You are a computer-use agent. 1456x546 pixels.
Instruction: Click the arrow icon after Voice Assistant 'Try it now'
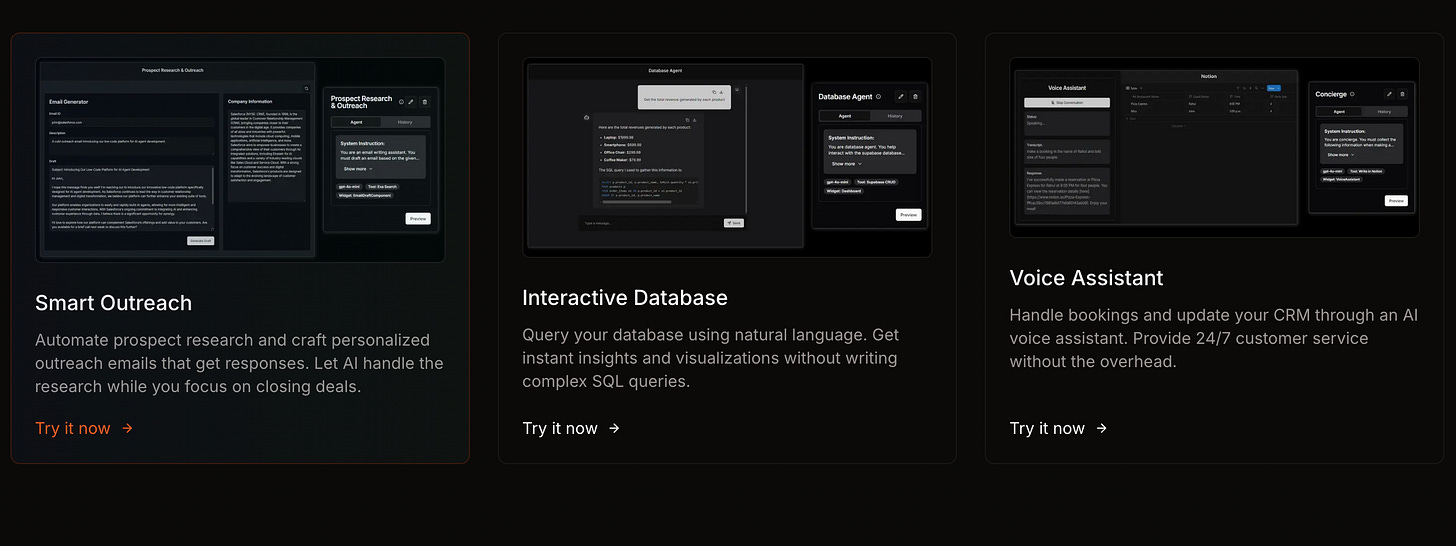[x=1101, y=428]
